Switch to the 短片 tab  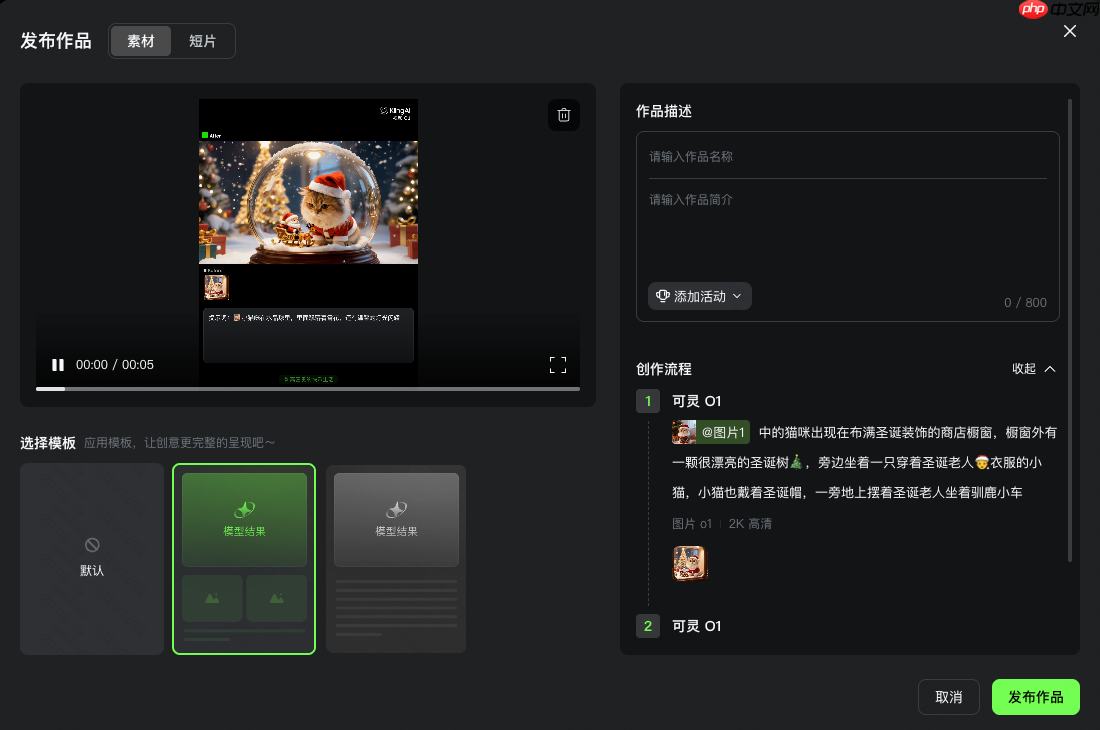tap(202, 41)
